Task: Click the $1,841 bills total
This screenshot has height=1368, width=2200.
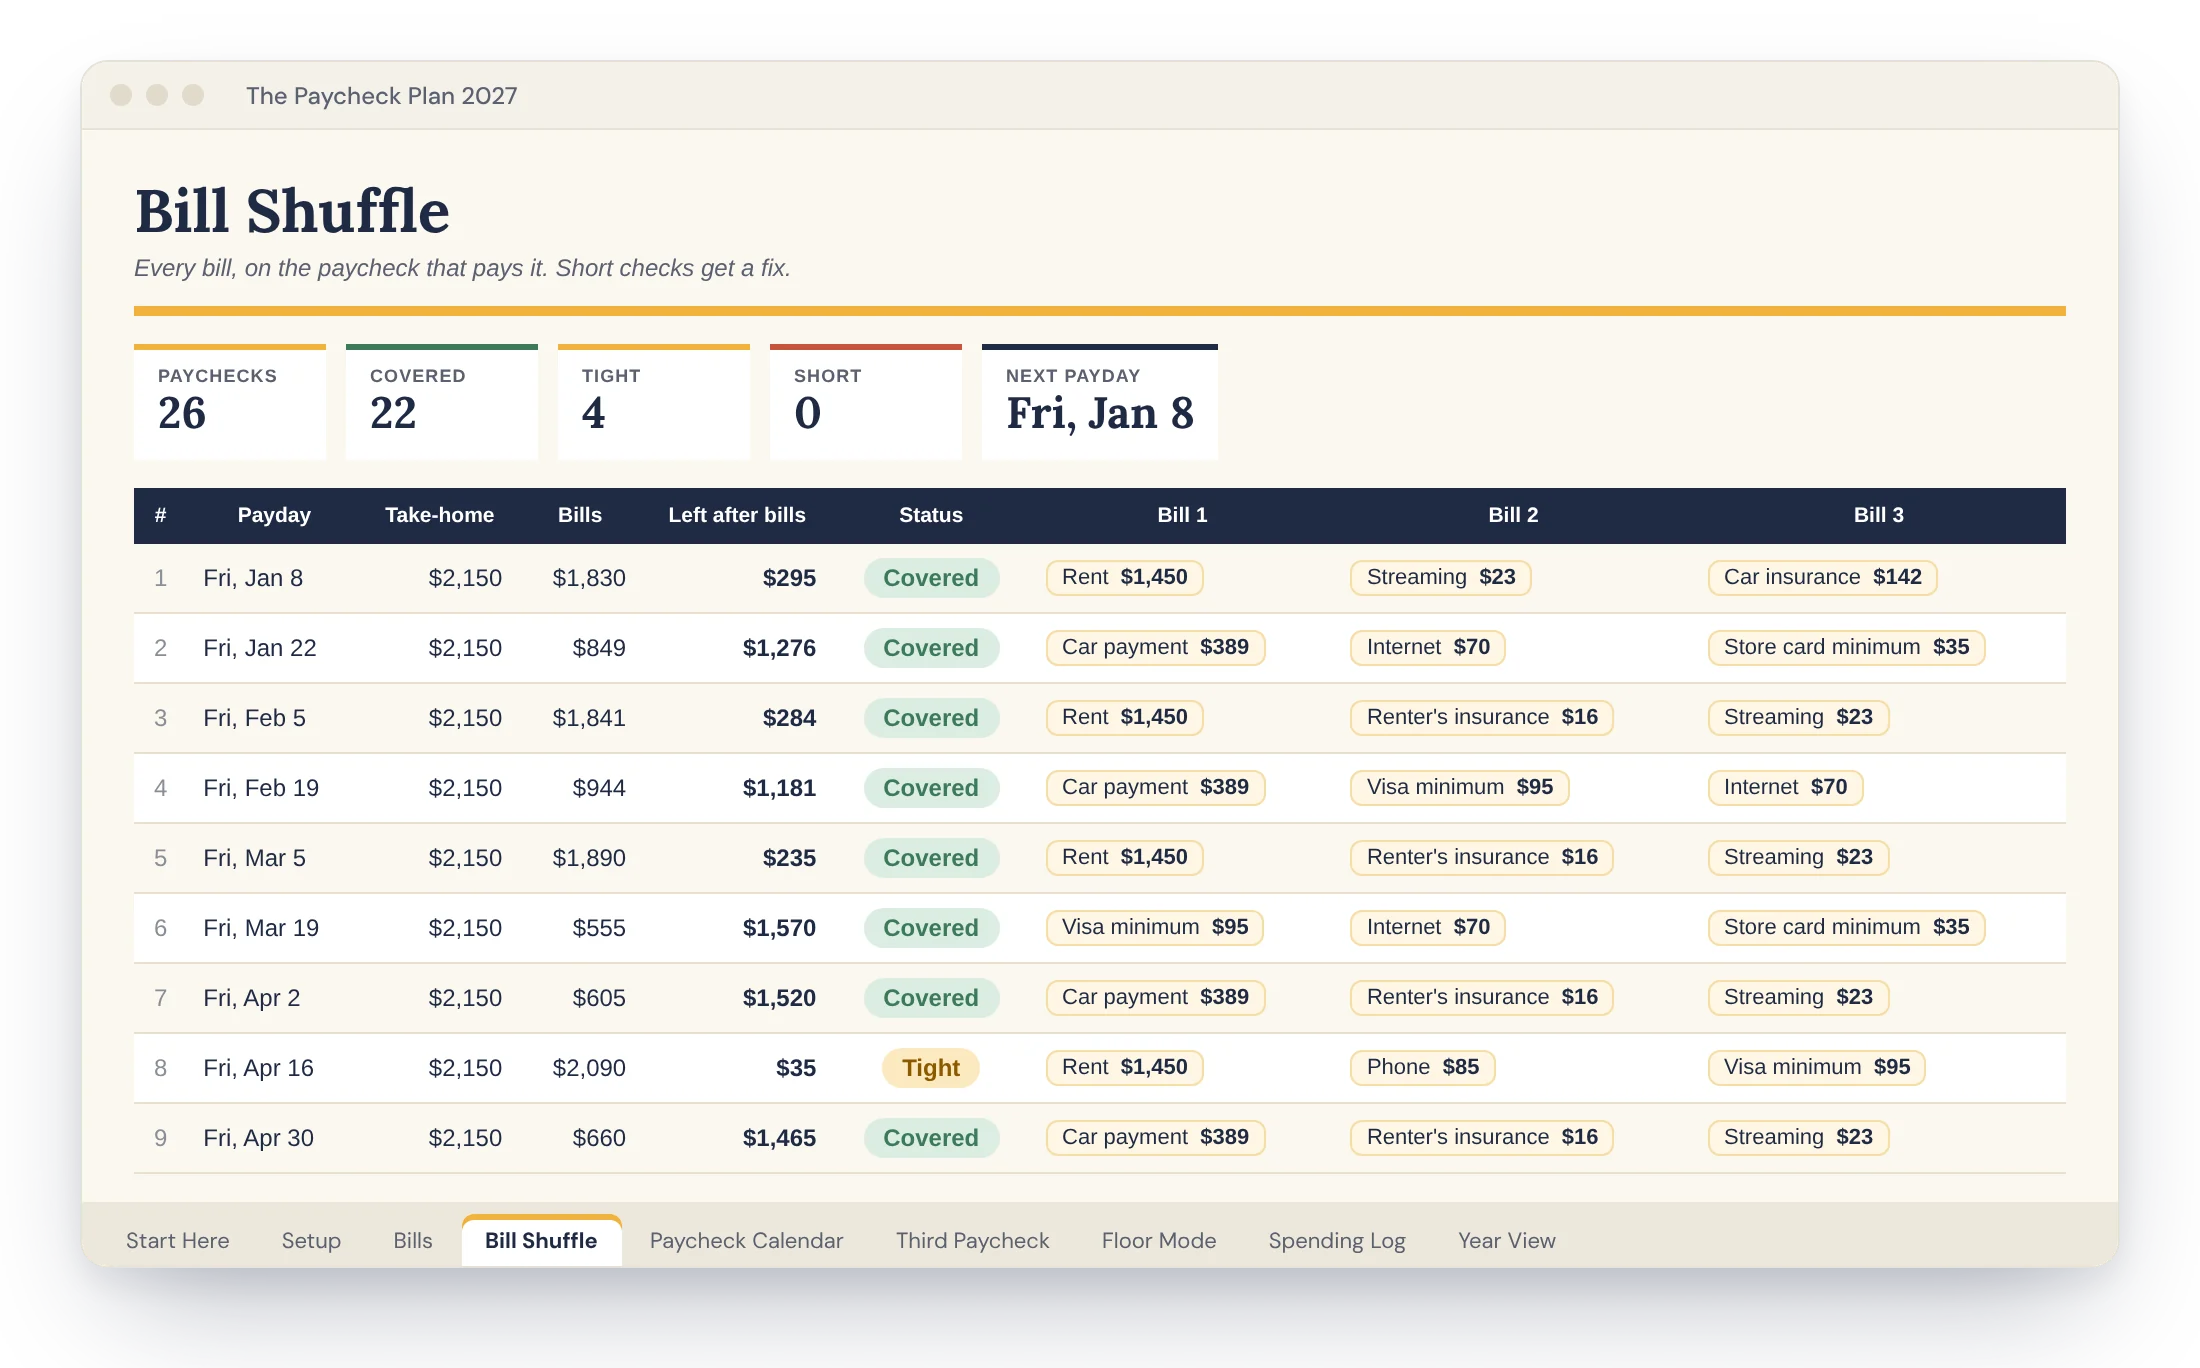Action: (589, 718)
